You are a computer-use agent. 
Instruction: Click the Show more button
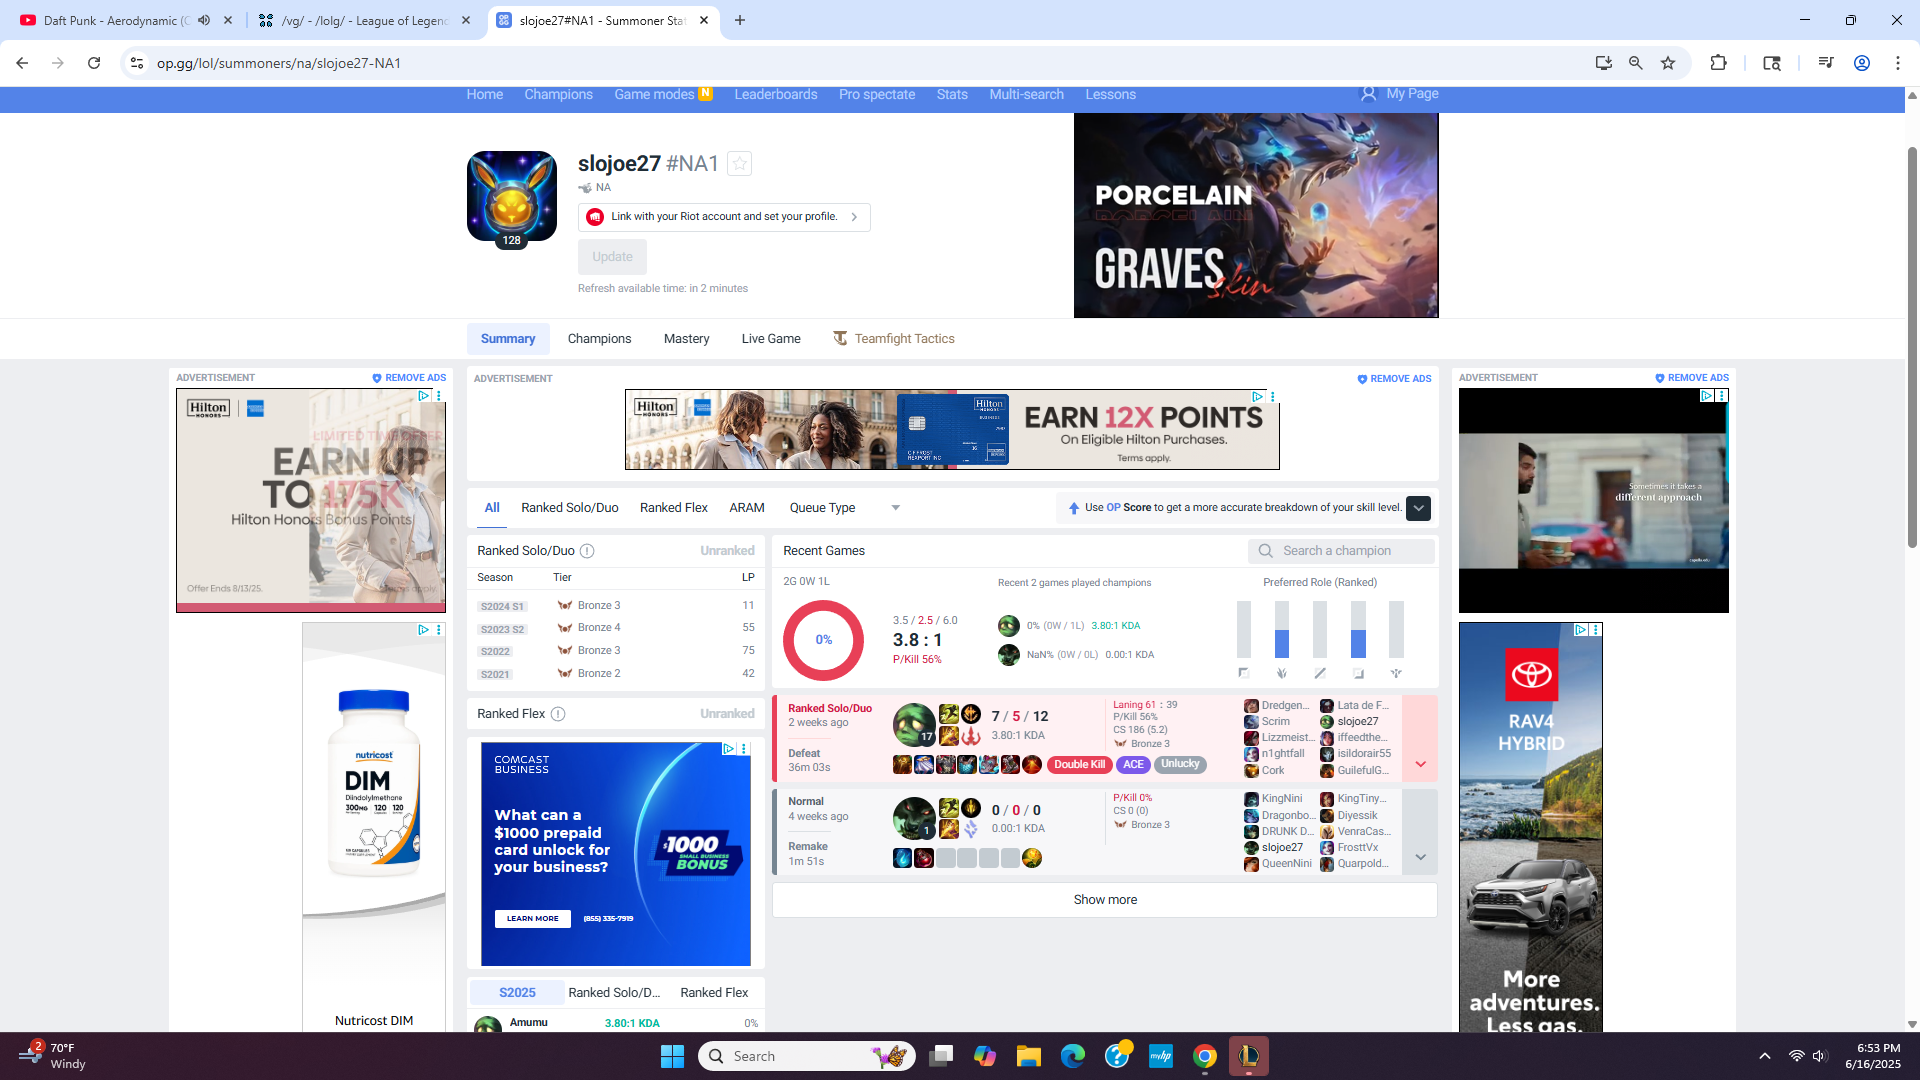(x=1105, y=900)
